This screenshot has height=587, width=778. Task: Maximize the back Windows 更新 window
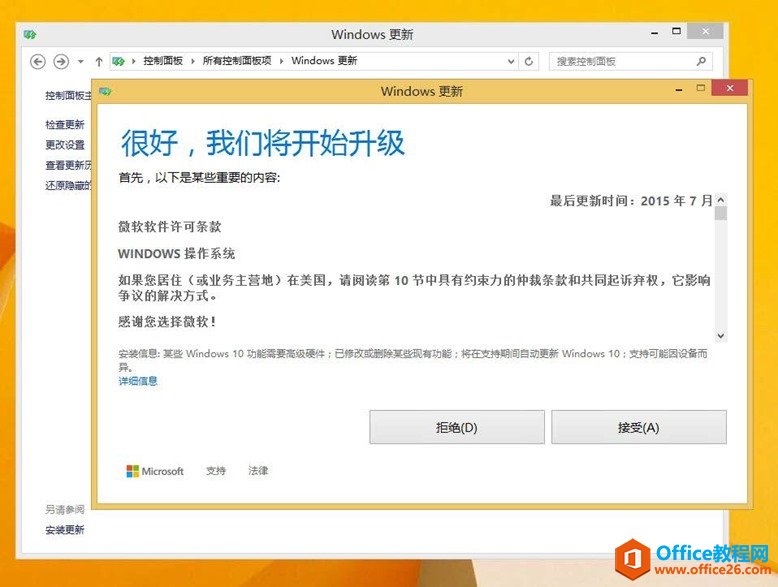pos(676,31)
